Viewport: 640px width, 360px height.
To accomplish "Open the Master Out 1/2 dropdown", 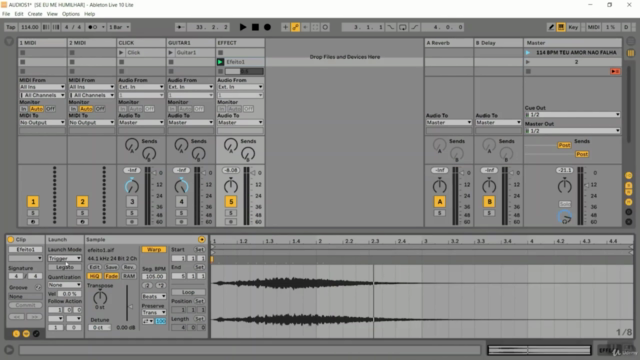I will [572, 131].
